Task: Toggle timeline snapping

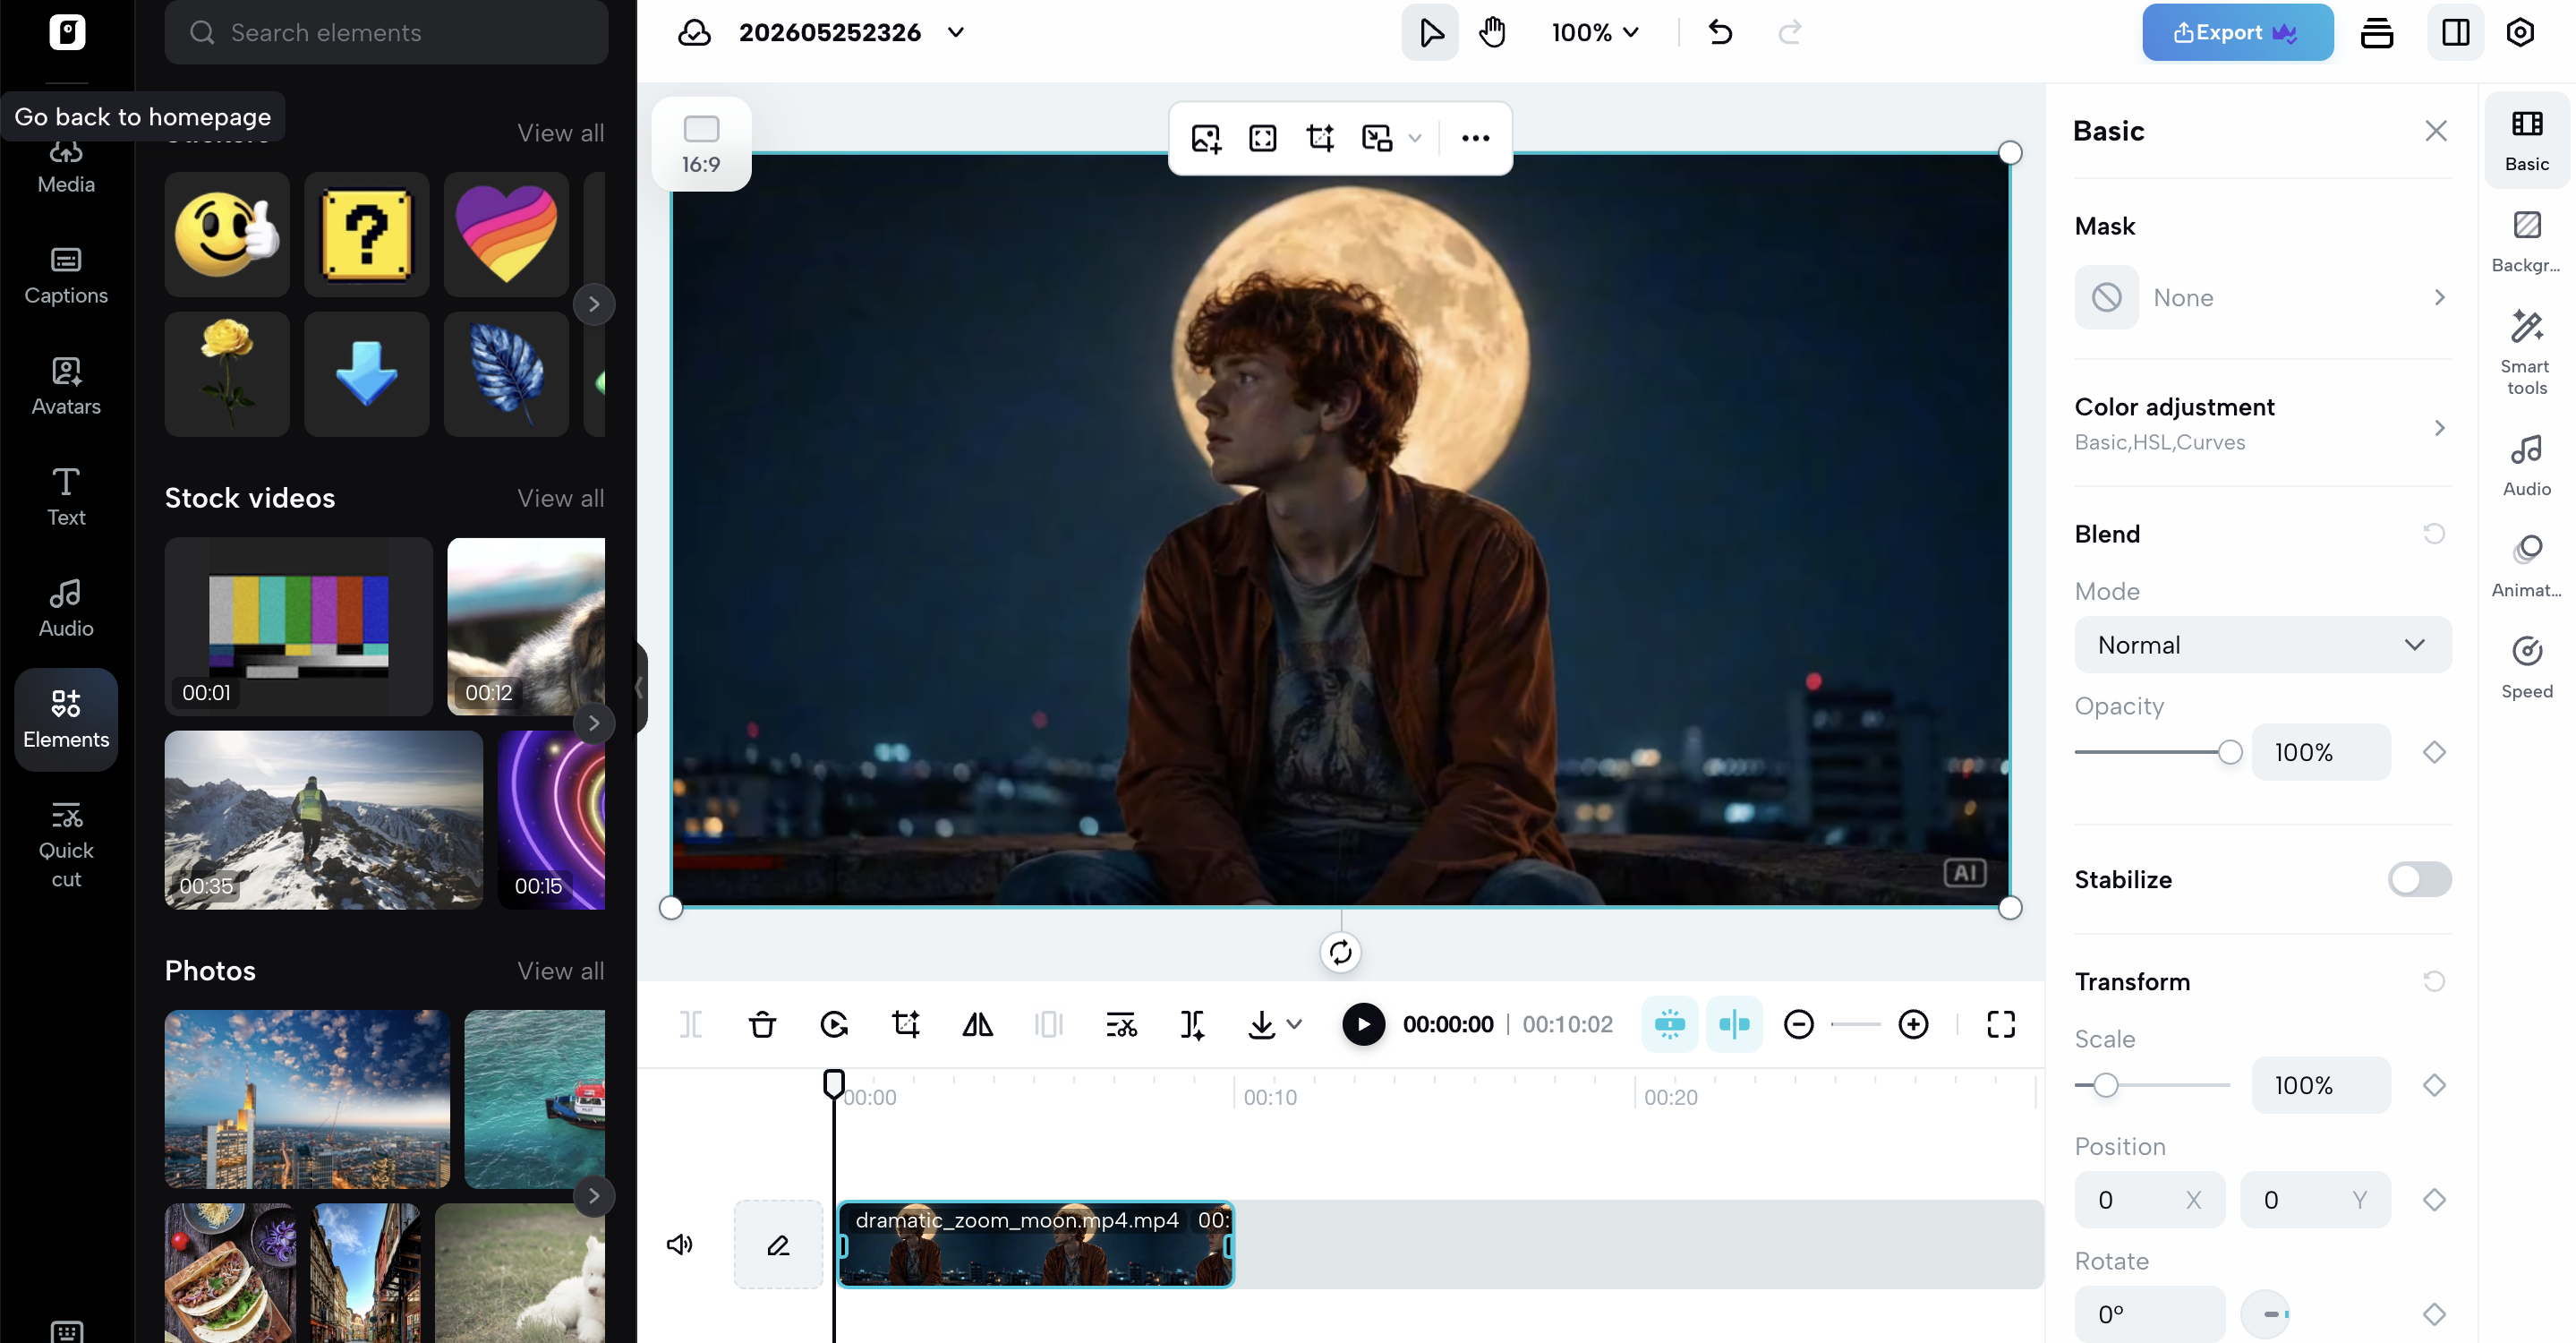Action: pyautogui.click(x=1669, y=1024)
